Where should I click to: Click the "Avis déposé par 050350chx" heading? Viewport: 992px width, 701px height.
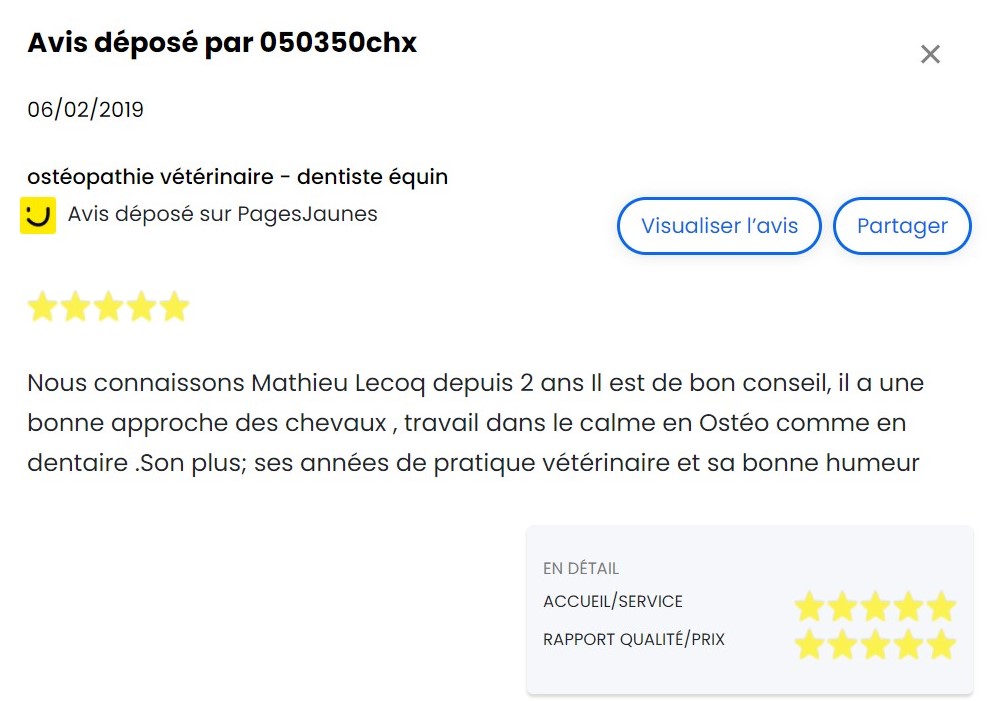coord(222,43)
